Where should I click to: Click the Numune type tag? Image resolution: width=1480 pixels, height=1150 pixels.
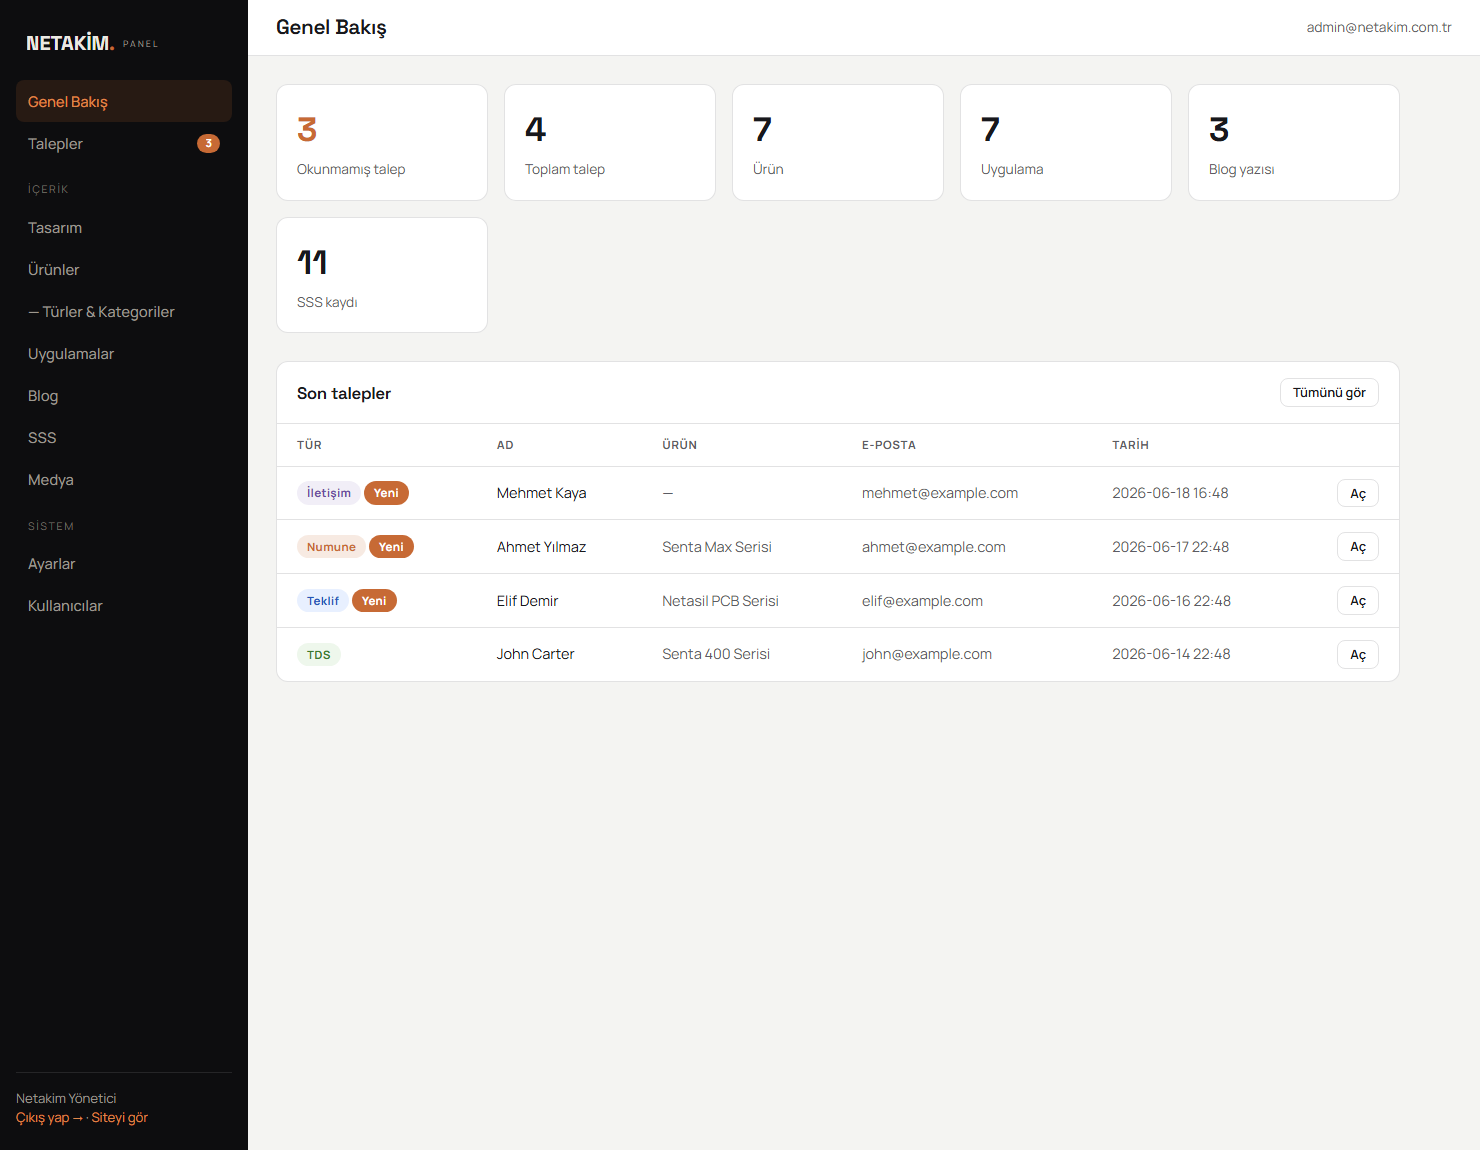click(331, 547)
